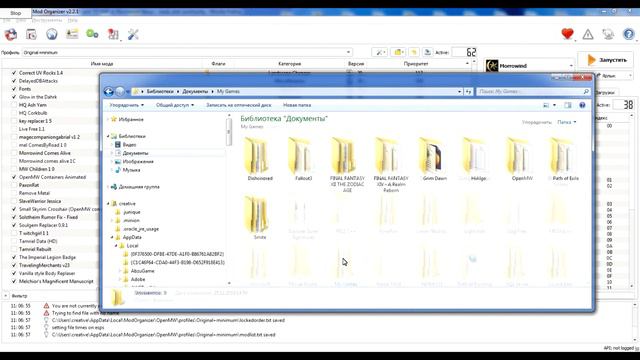Click the Explorer help icon

pos(582,105)
